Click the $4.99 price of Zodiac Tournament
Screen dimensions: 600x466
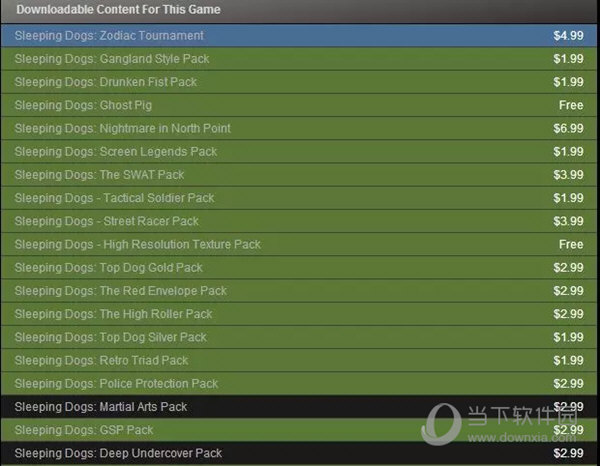pyautogui.click(x=568, y=36)
